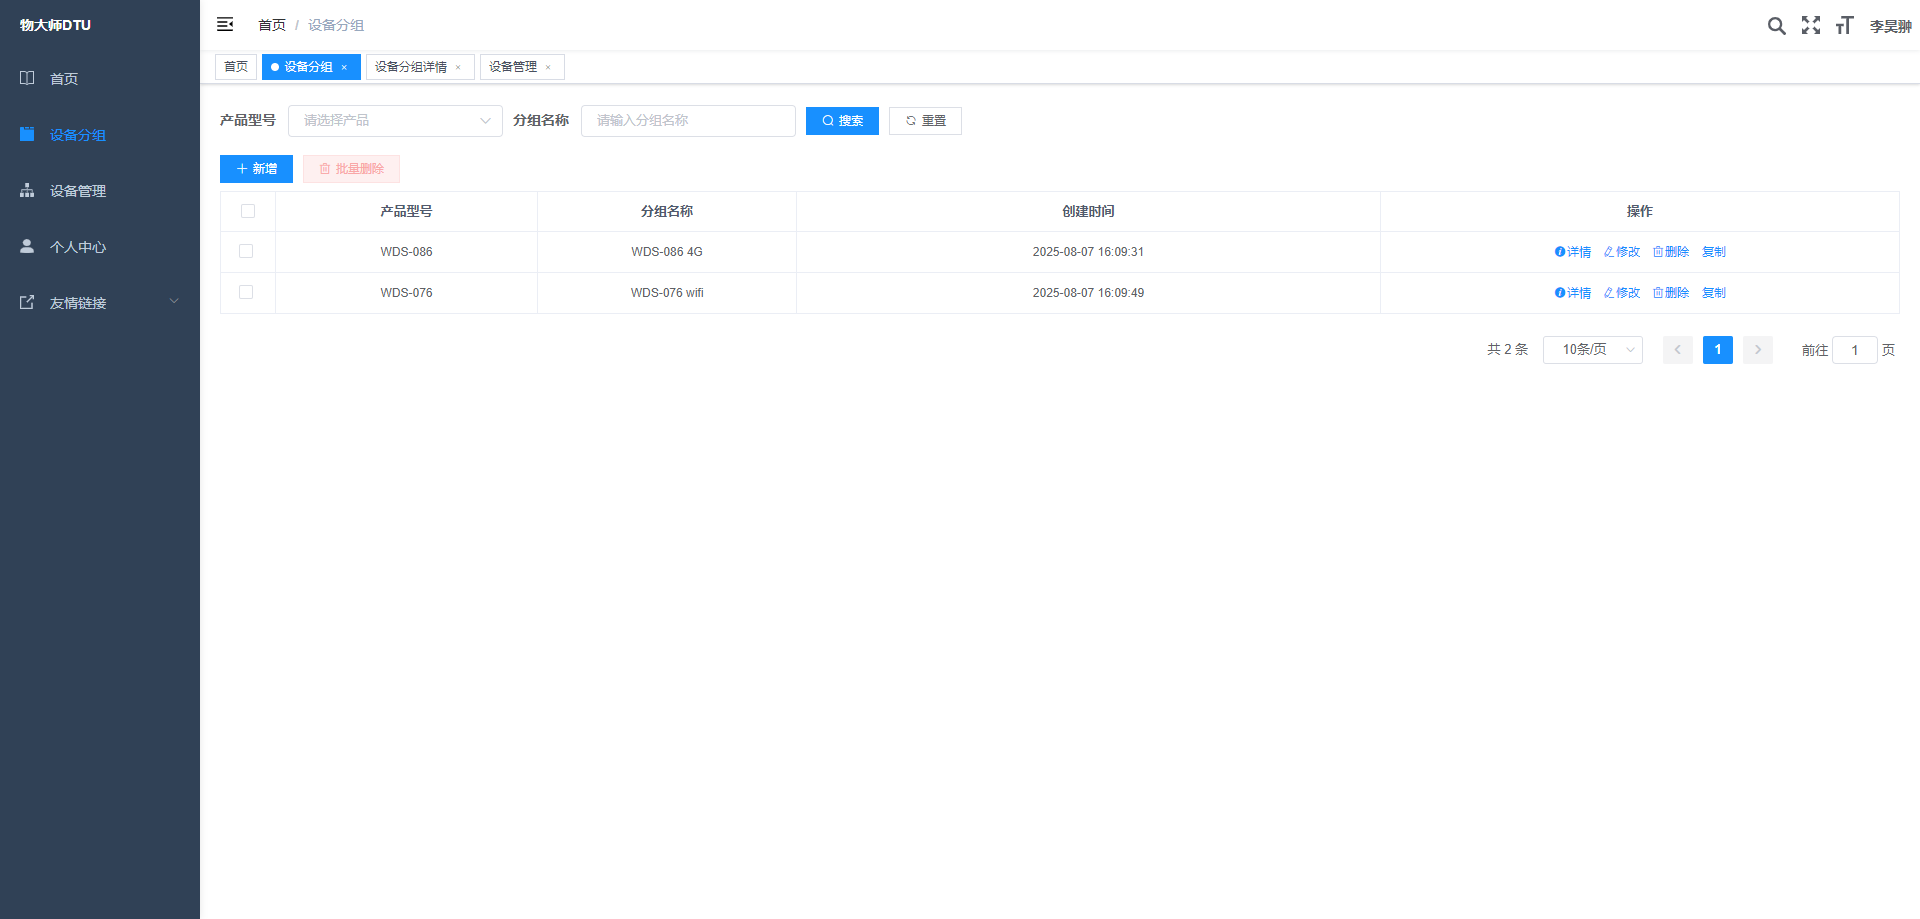Check the WDS-076 row checkbox
1920x919 pixels.
246,292
